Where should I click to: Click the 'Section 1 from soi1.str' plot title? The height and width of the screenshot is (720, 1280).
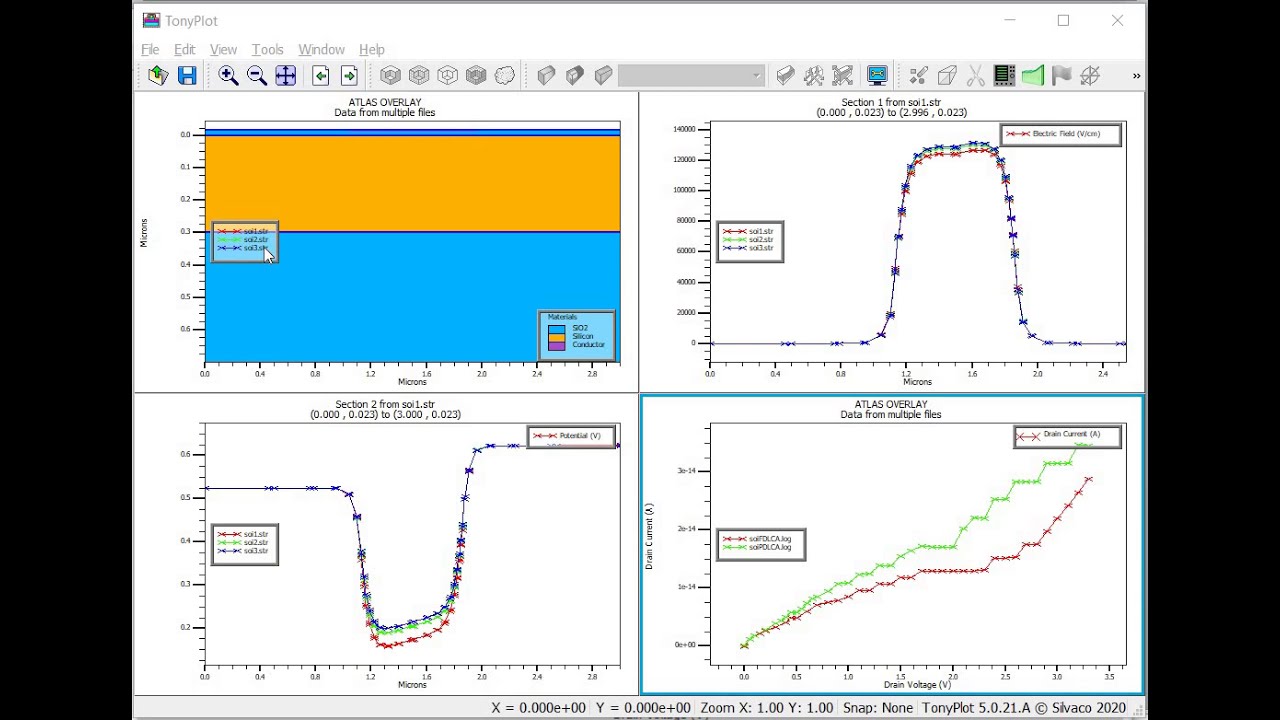point(891,103)
